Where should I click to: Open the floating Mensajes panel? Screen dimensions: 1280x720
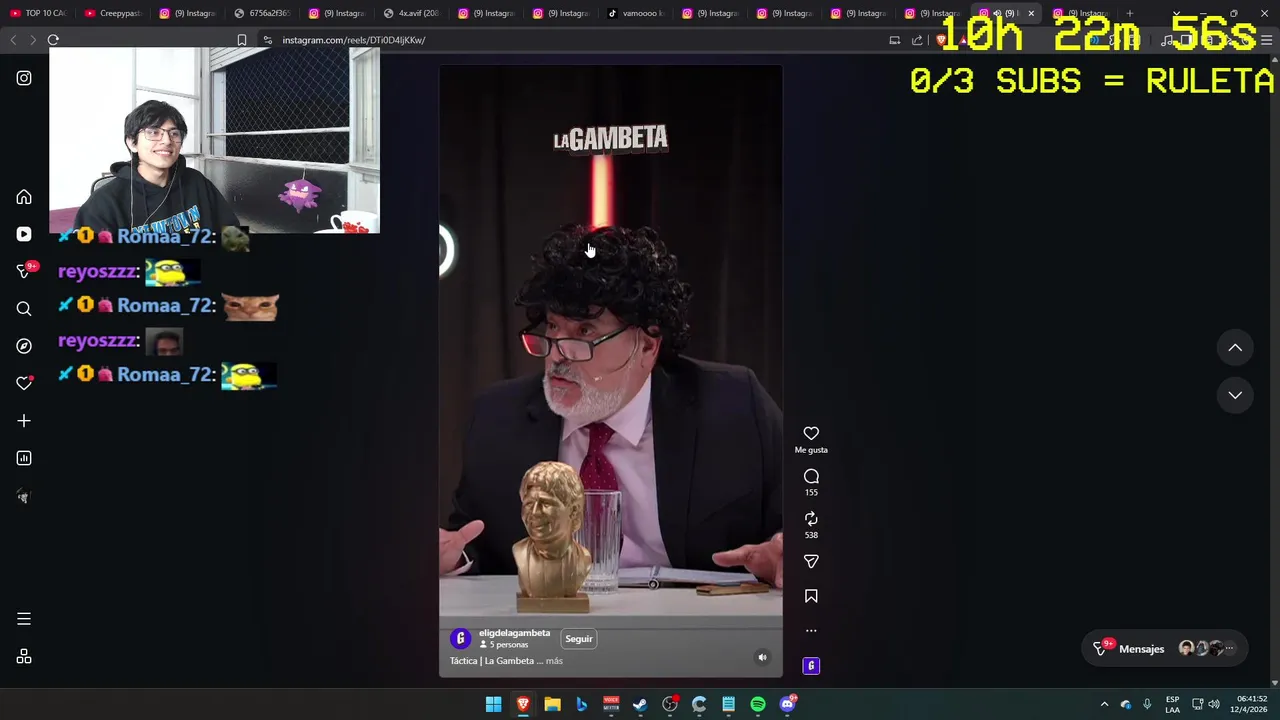point(1165,649)
